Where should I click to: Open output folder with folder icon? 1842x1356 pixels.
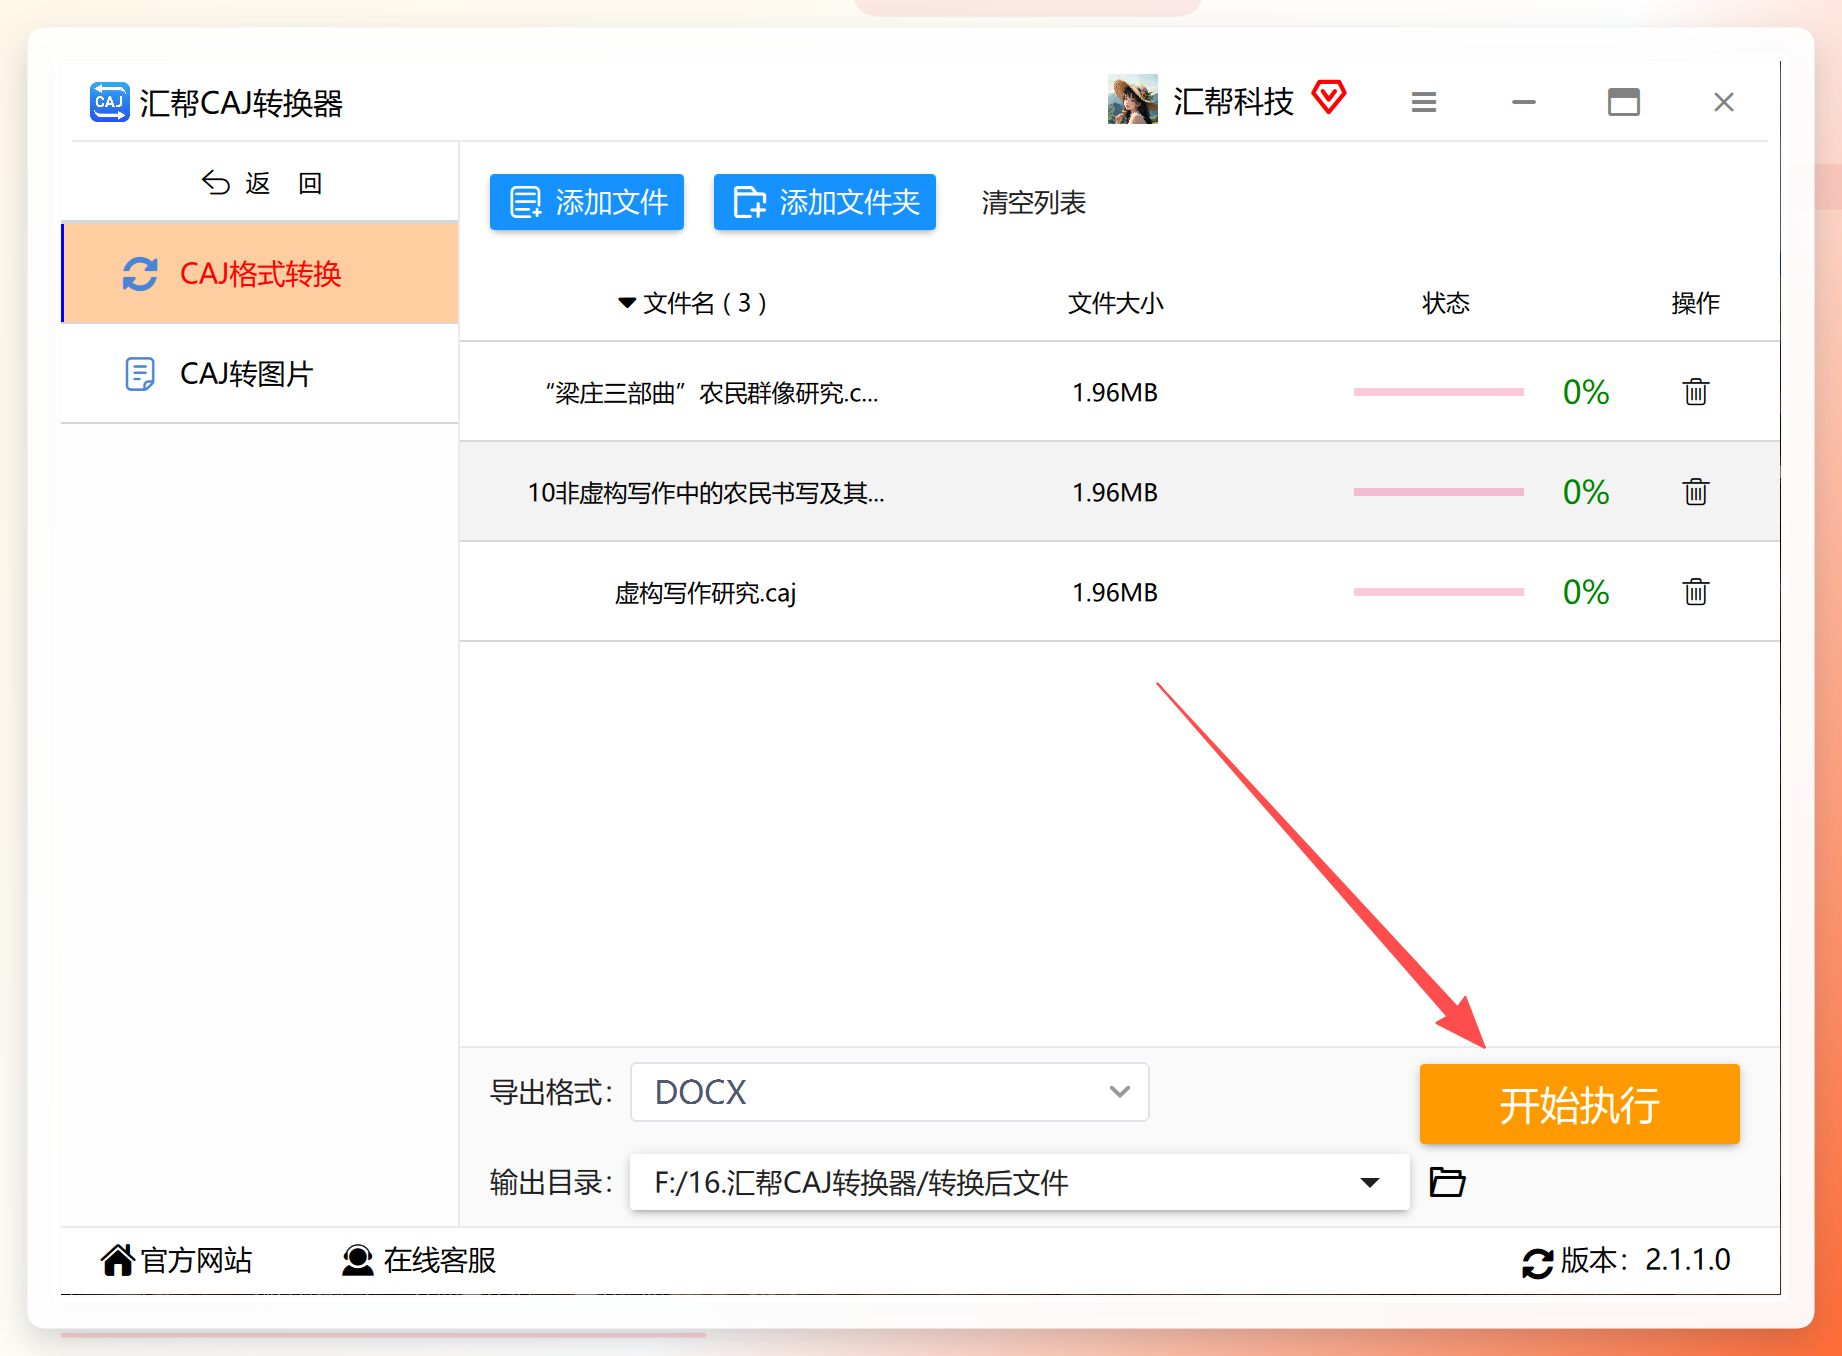1447,1182
